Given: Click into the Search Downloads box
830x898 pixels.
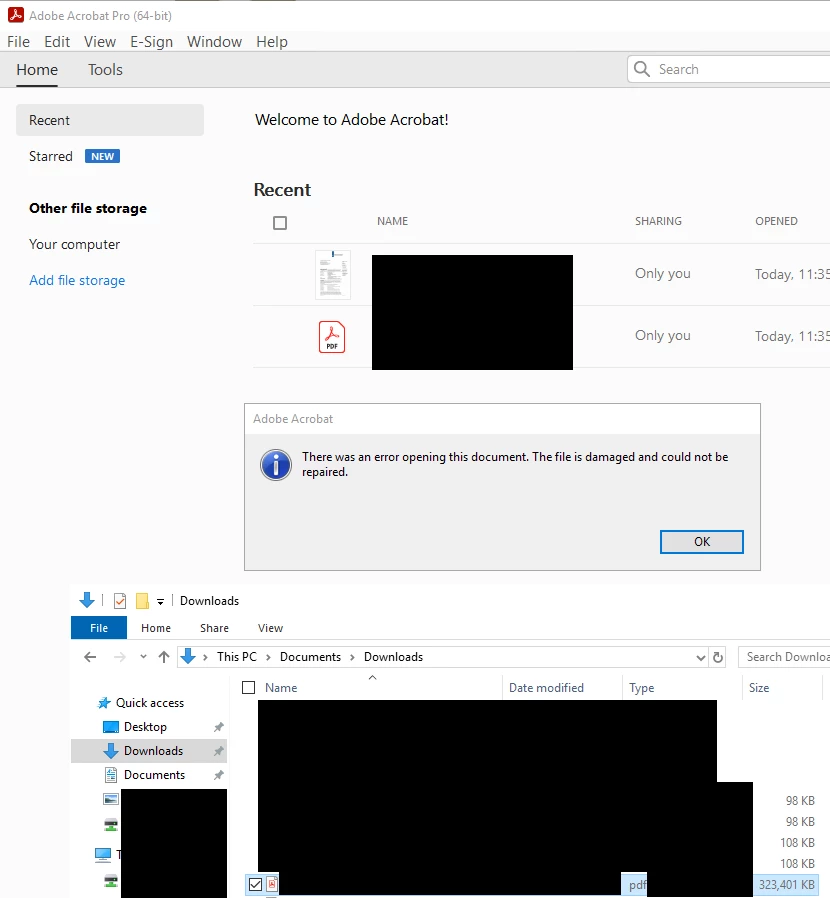Looking at the screenshot, I should click(784, 657).
